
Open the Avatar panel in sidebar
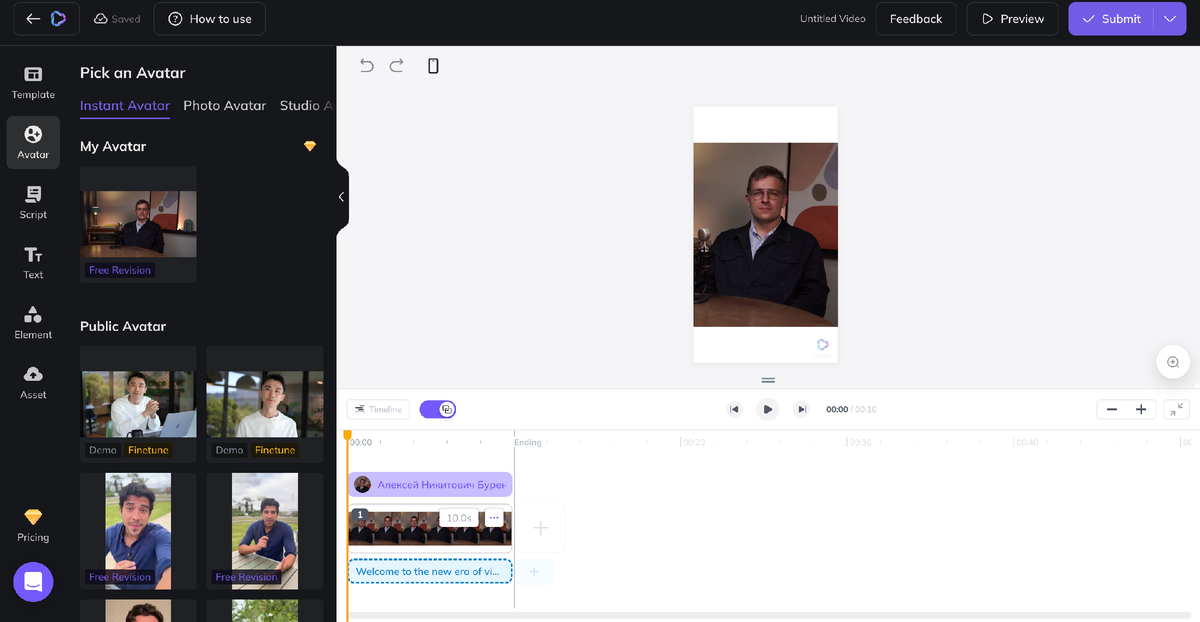(33, 143)
